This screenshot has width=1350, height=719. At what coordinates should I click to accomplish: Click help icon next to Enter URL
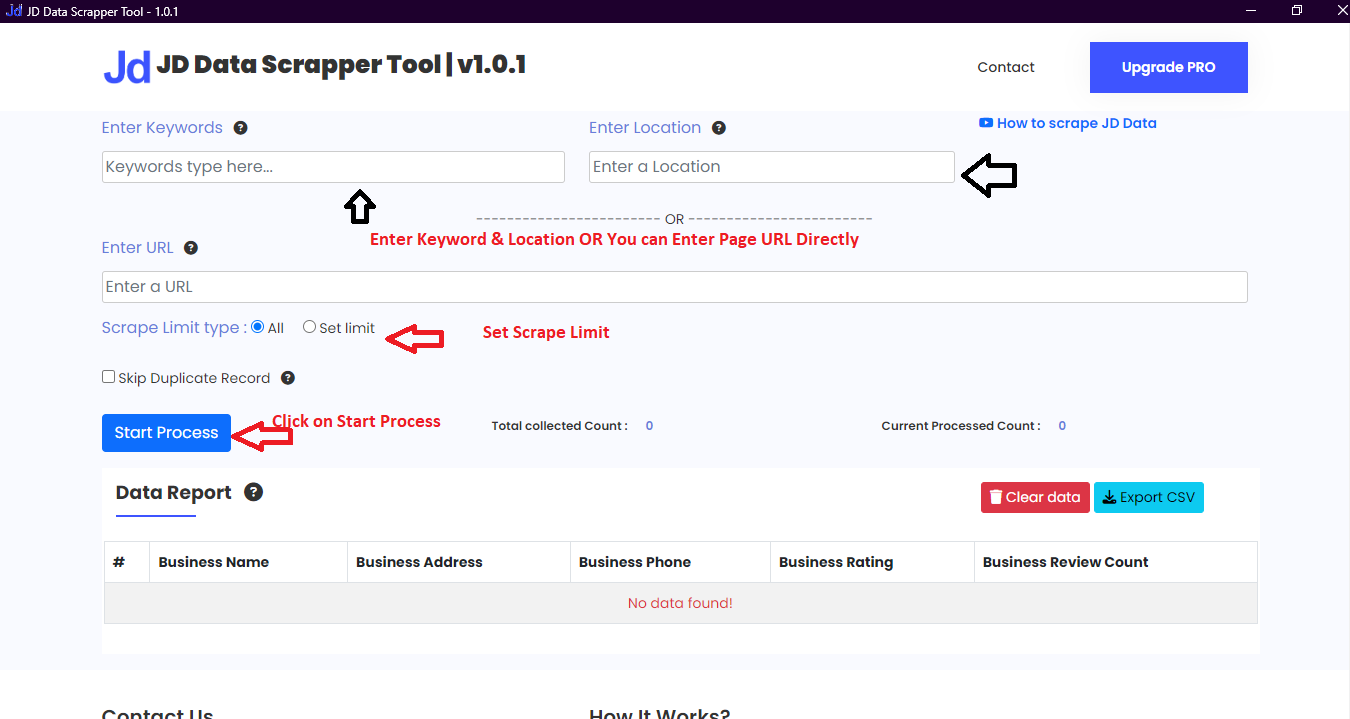191,248
